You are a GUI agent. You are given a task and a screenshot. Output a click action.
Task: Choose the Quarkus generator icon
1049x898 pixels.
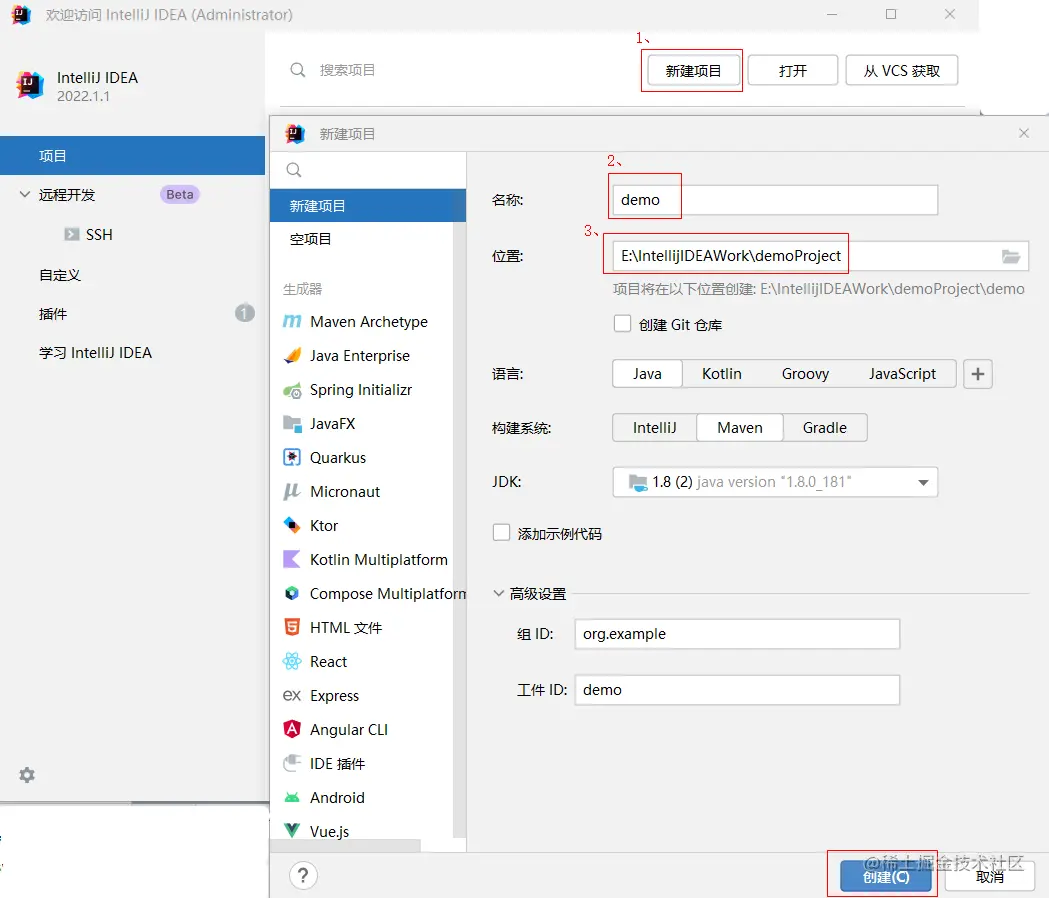292,458
